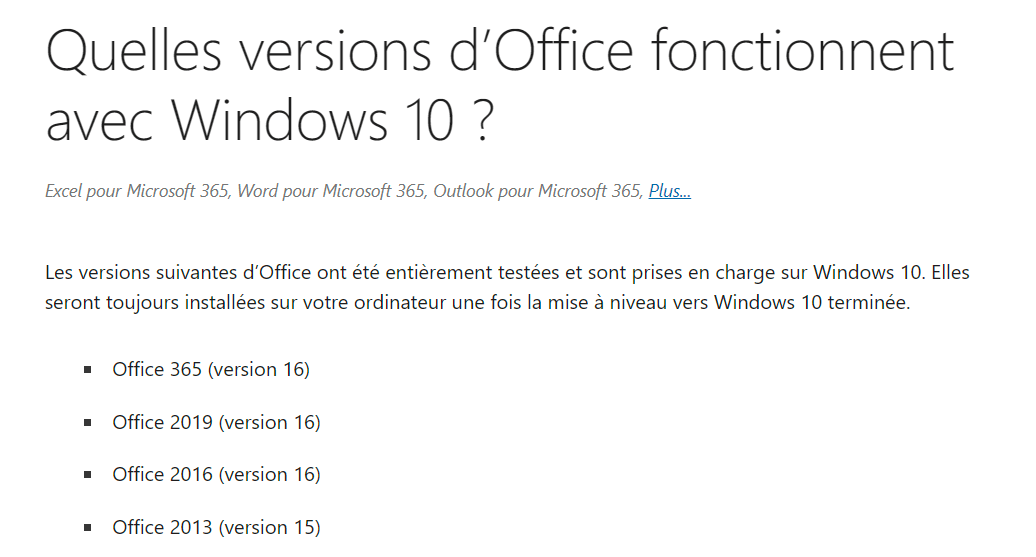Click the bullet square before Office 2016
1036x557 pixels.
pos(88,475)
